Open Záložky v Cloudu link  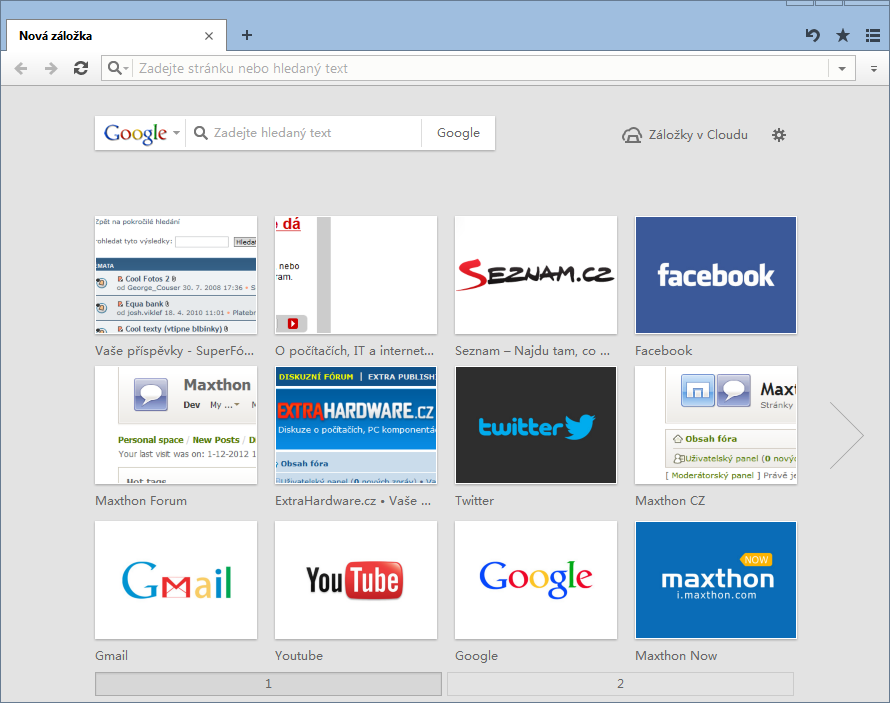[685, 135]
